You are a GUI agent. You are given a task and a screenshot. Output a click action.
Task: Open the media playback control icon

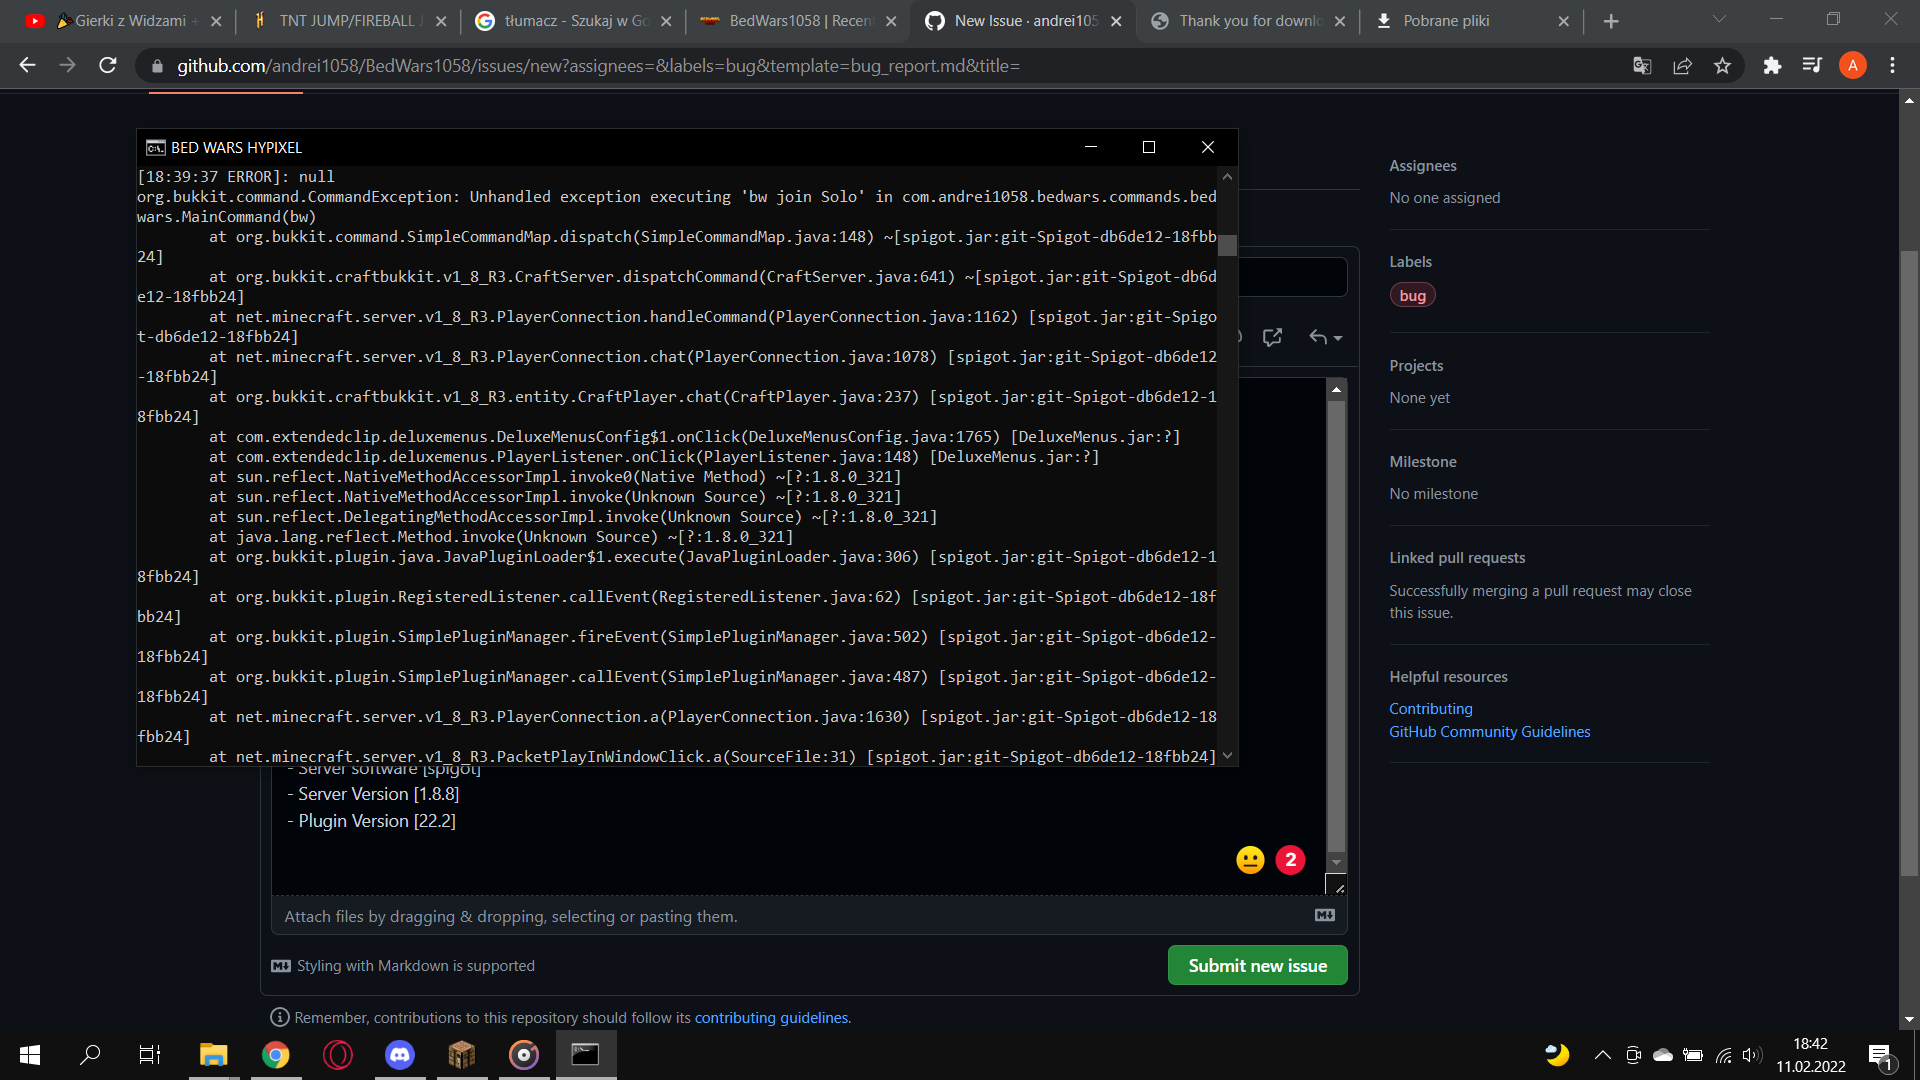1812,65
